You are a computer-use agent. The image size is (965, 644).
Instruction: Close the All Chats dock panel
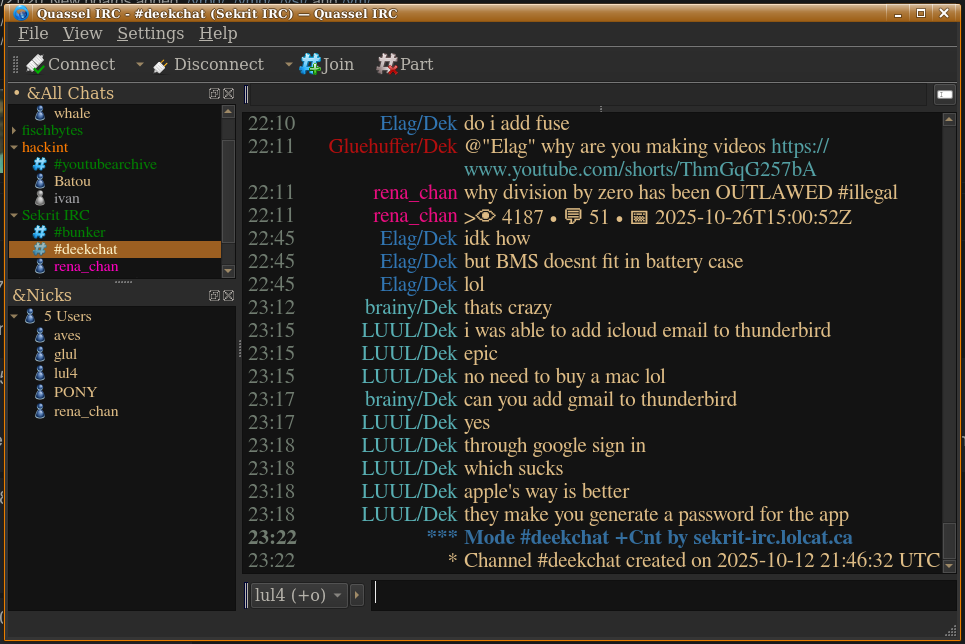pyautogui.click(x=228, y=94)
